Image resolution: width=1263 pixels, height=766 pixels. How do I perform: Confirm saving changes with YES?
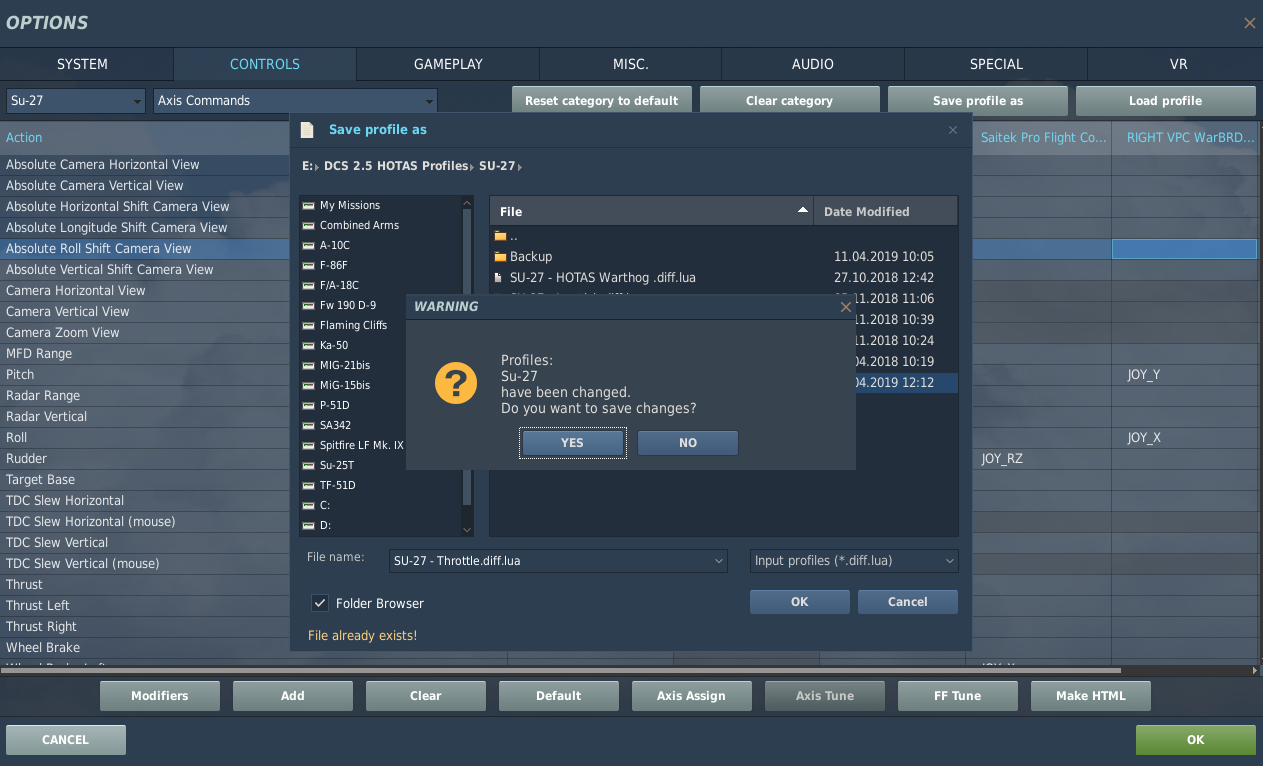[x=573, y=443]
